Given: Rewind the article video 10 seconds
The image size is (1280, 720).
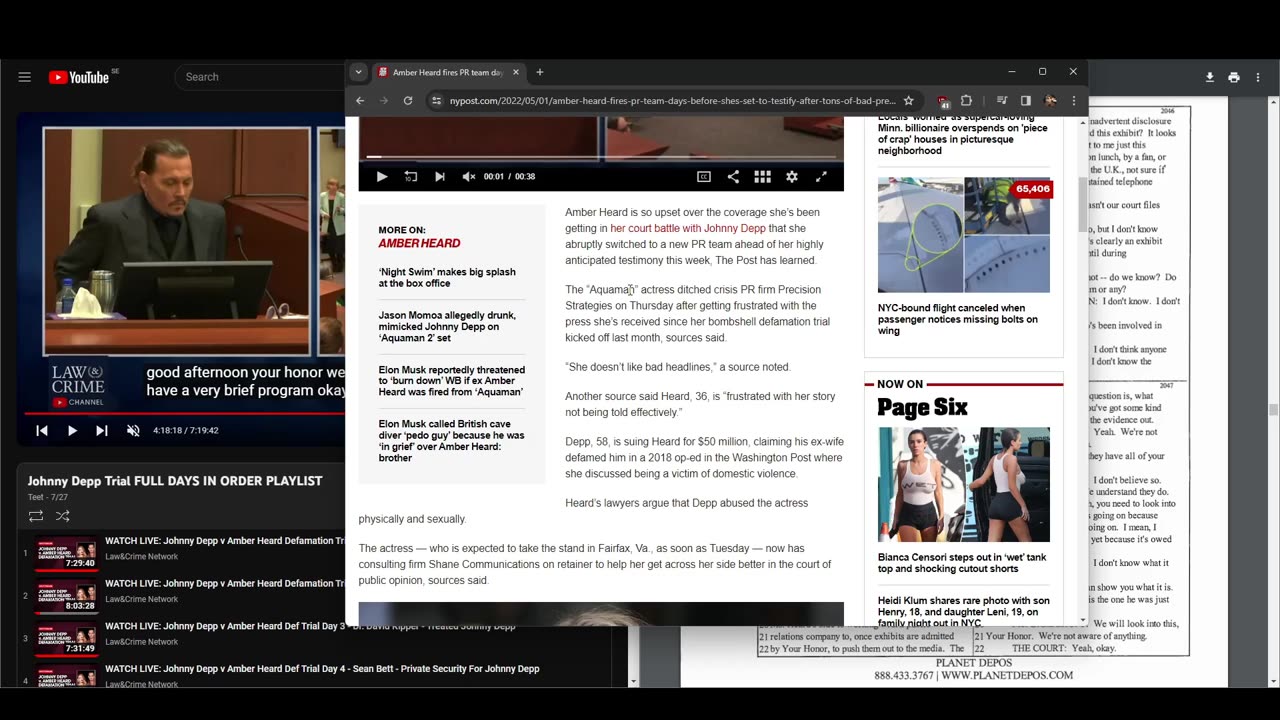Looking at the screenshot, I should pos(411,176).
